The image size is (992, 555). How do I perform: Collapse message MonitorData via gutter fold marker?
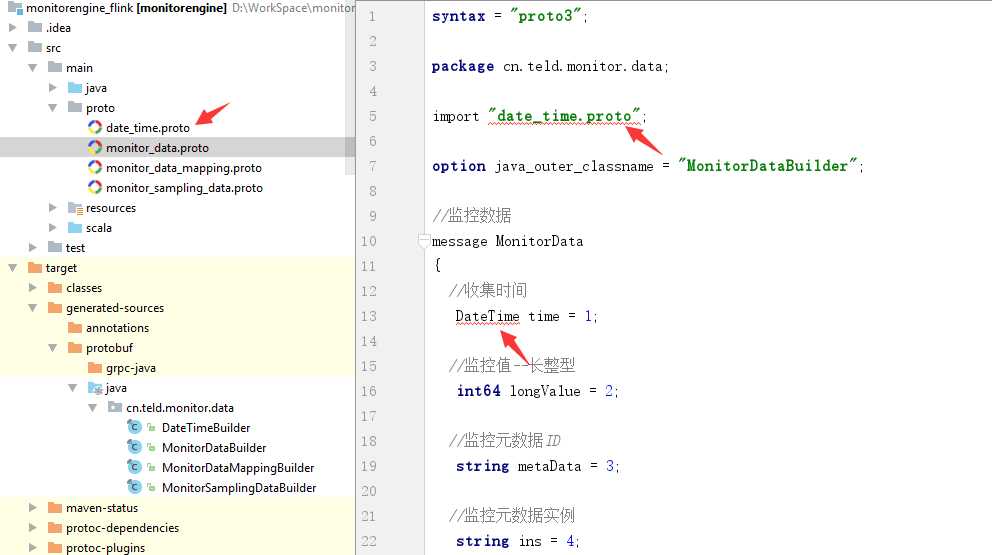(x=424, y=240)
